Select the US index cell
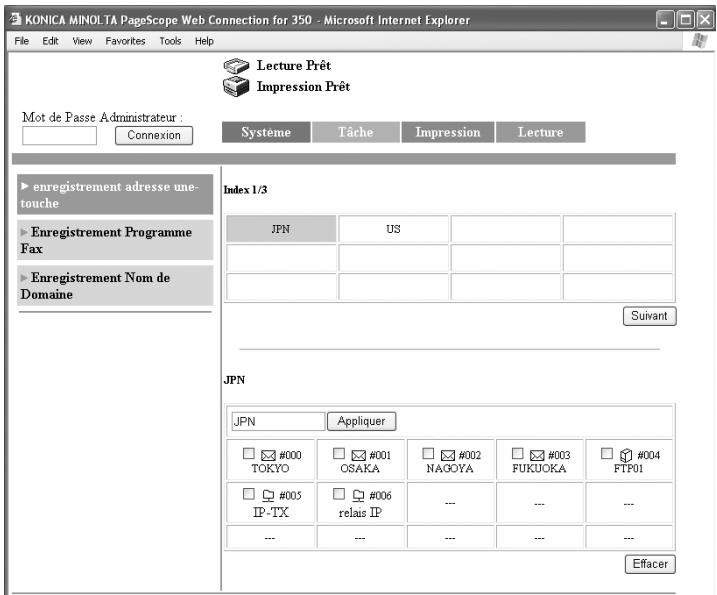The width and height of the screenshot is (717, 595). (393, 229)
